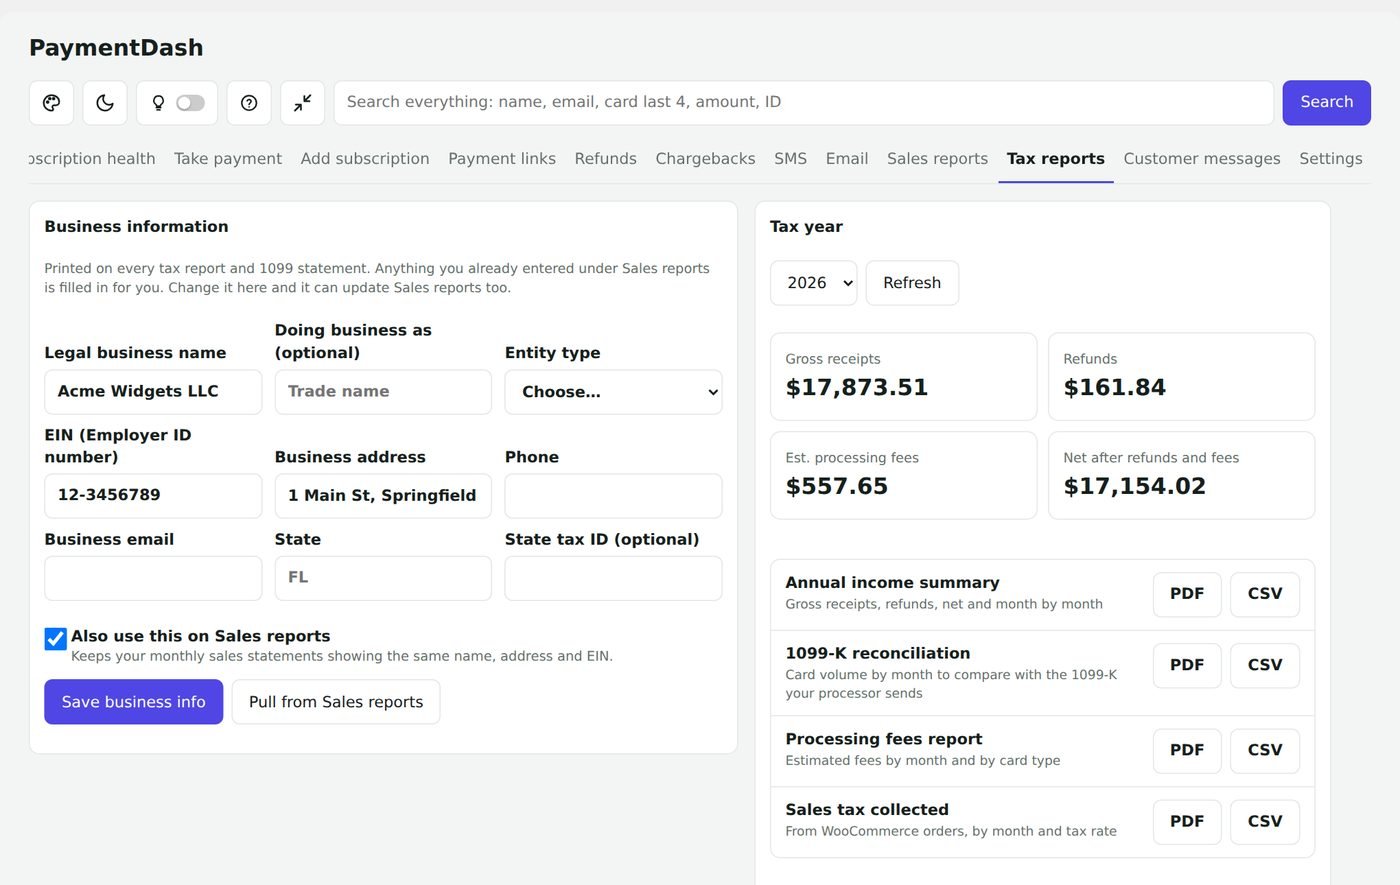Click the State tax ID field
1400x885 pixels.
(x=613, y=578)
